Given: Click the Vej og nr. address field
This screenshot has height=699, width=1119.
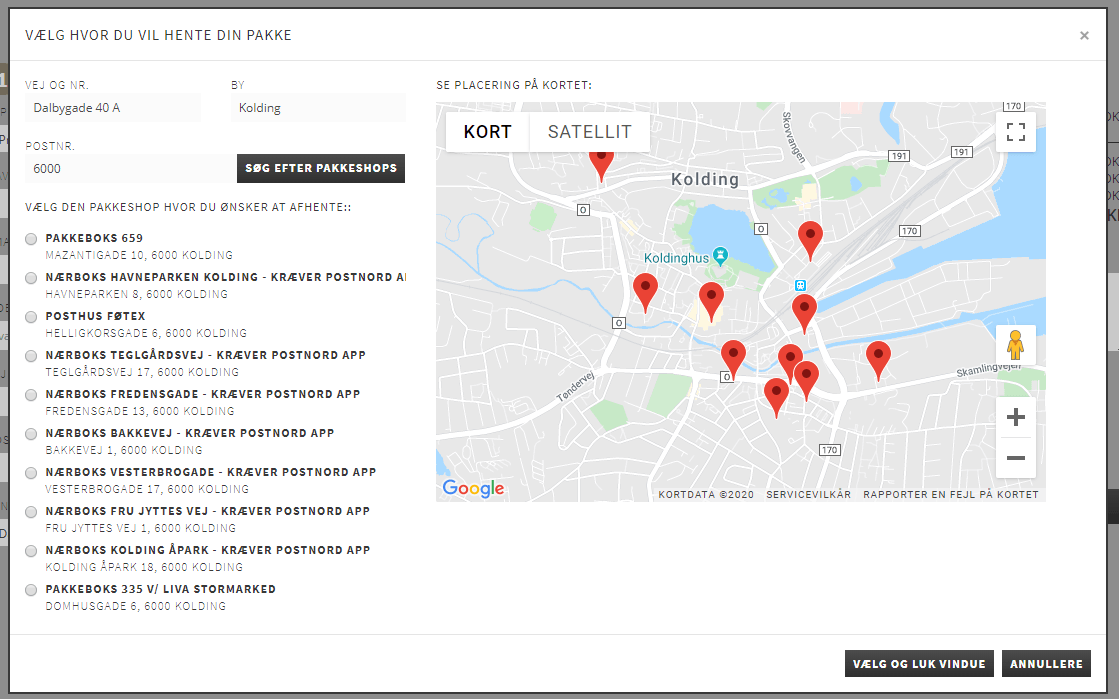Looking at the screenshot, I should tap(113, 108).
